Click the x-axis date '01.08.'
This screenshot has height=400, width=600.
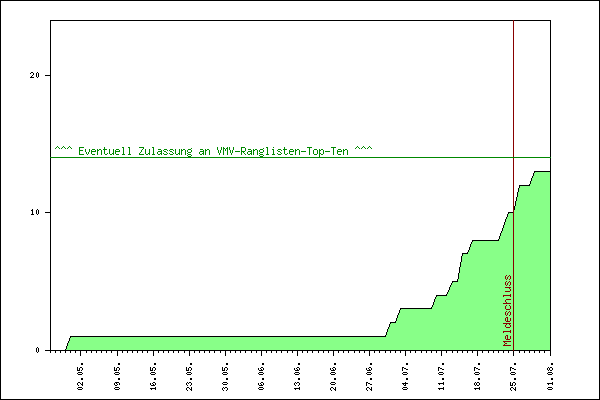click(x=550, y=377)
